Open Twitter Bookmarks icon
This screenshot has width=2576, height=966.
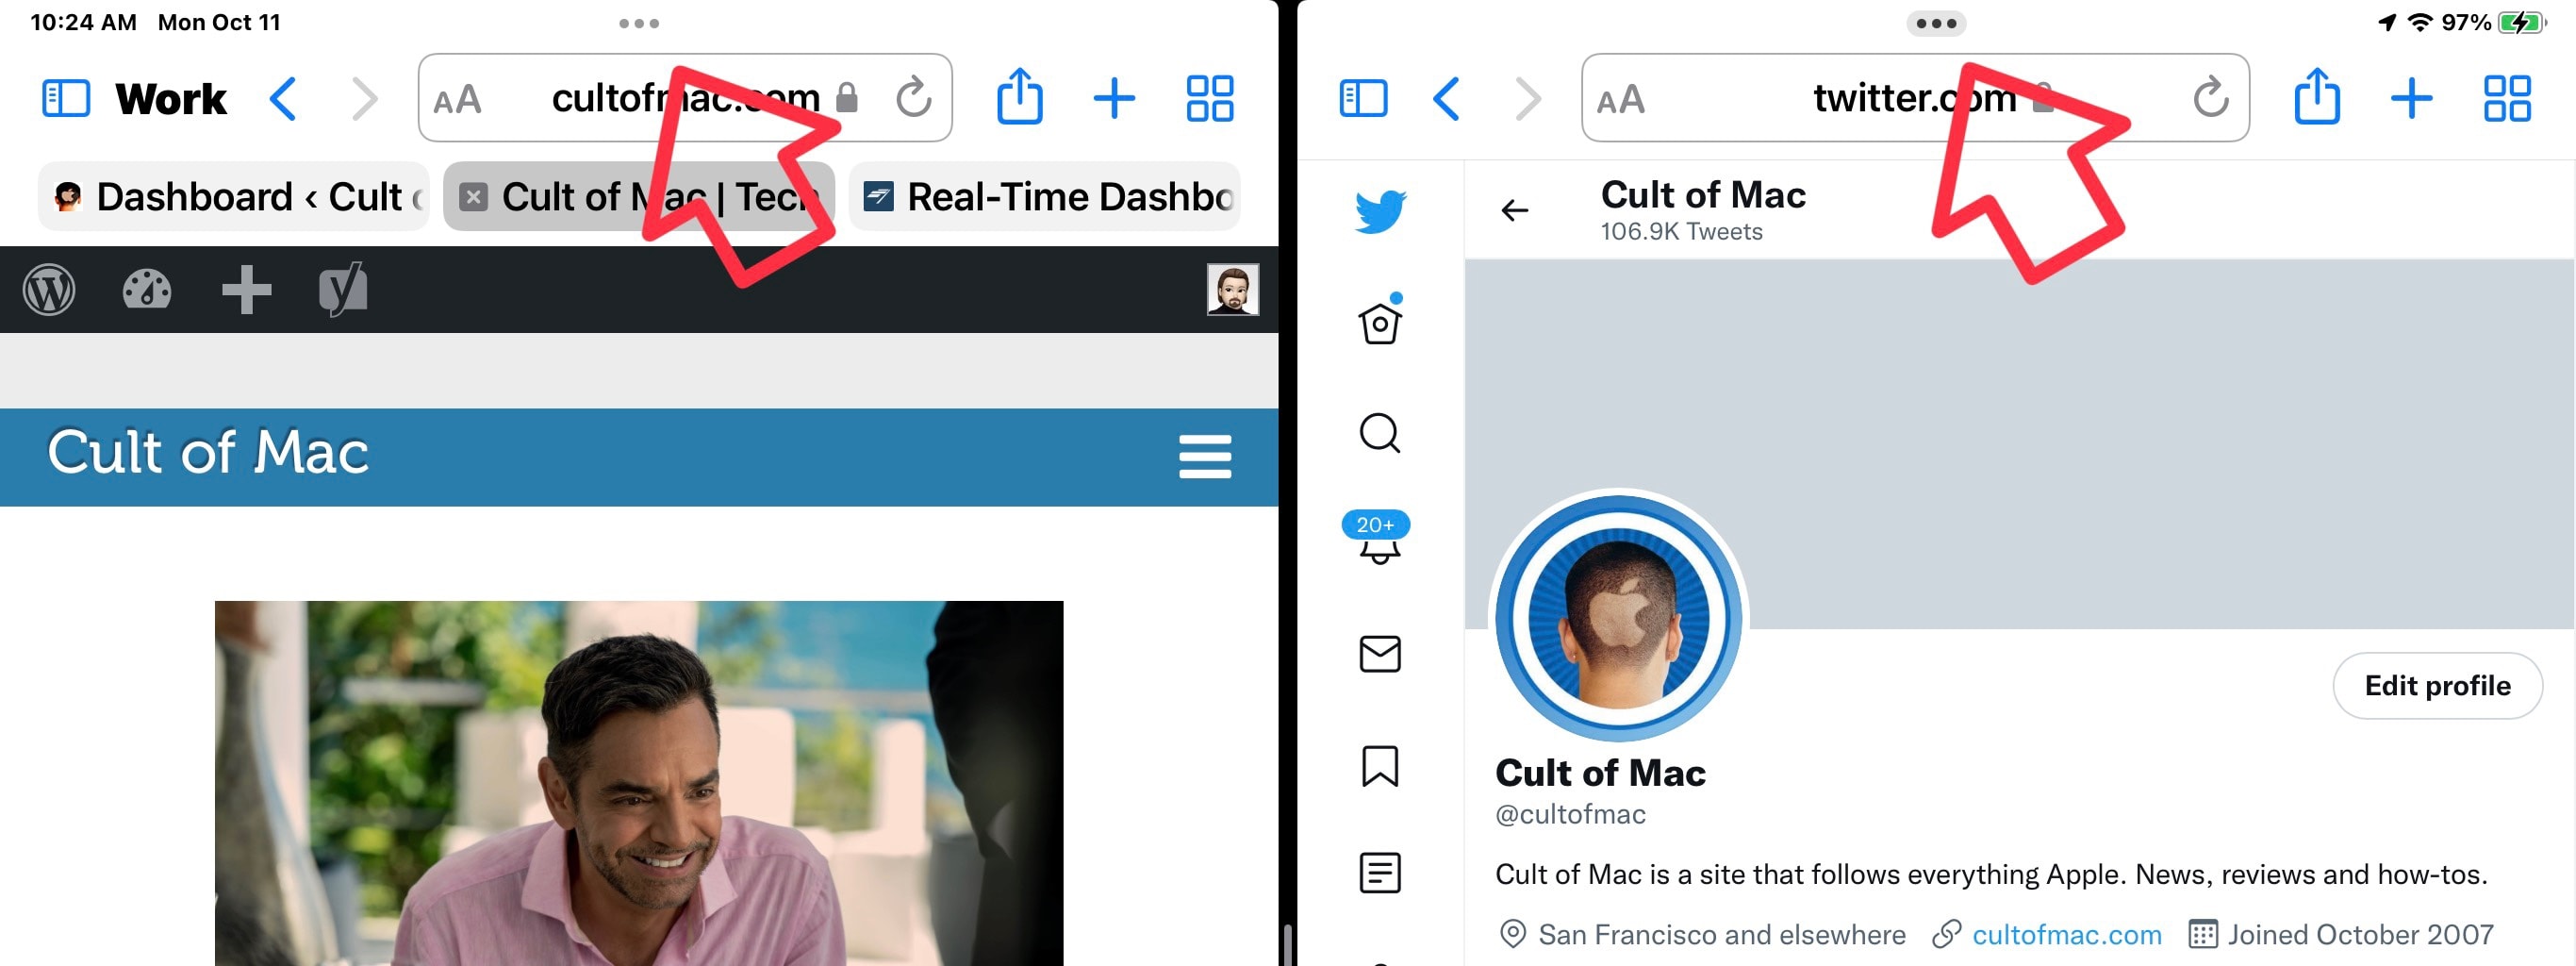click(x=1379, y=766)
